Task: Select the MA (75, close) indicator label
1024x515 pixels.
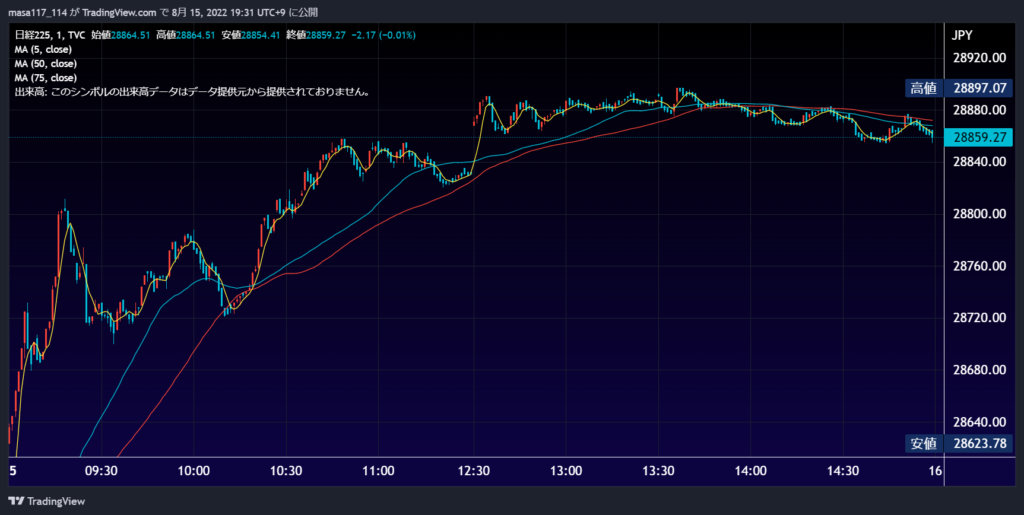Action: click(x=46, y=78)
